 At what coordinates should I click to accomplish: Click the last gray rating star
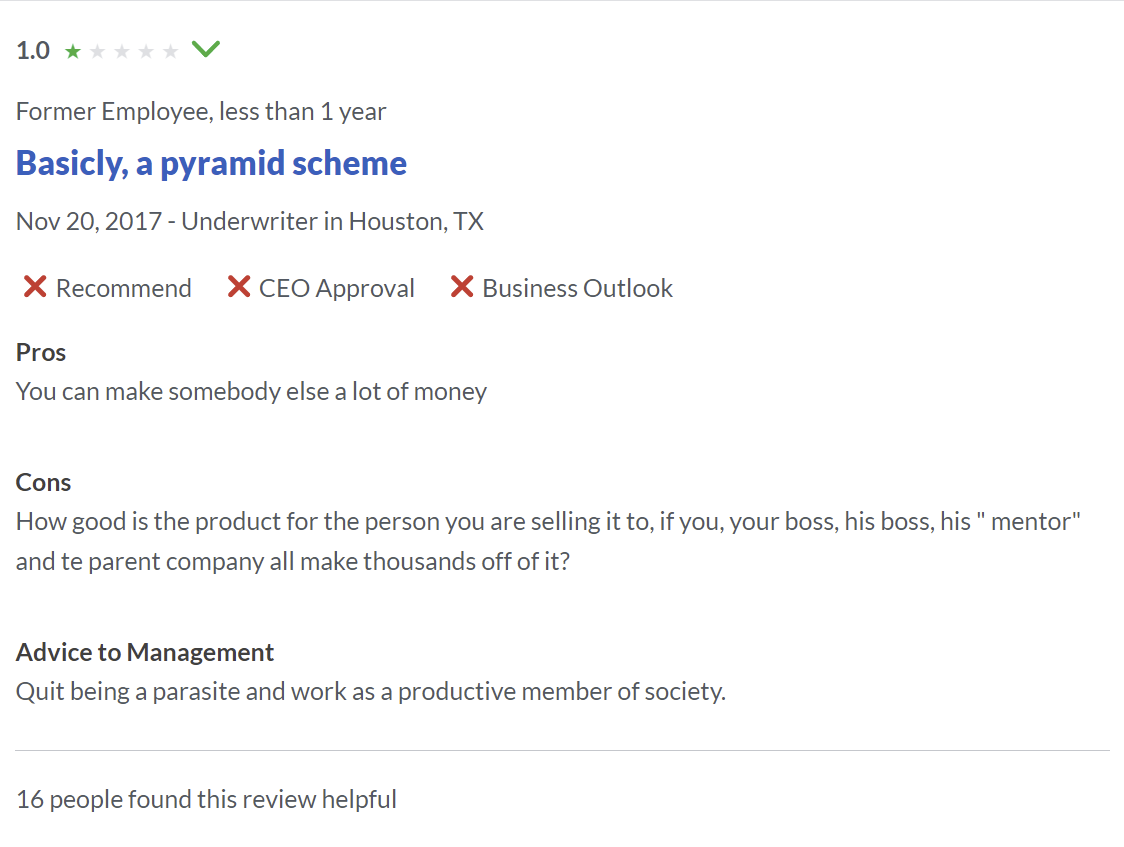[x=171, y=52]
